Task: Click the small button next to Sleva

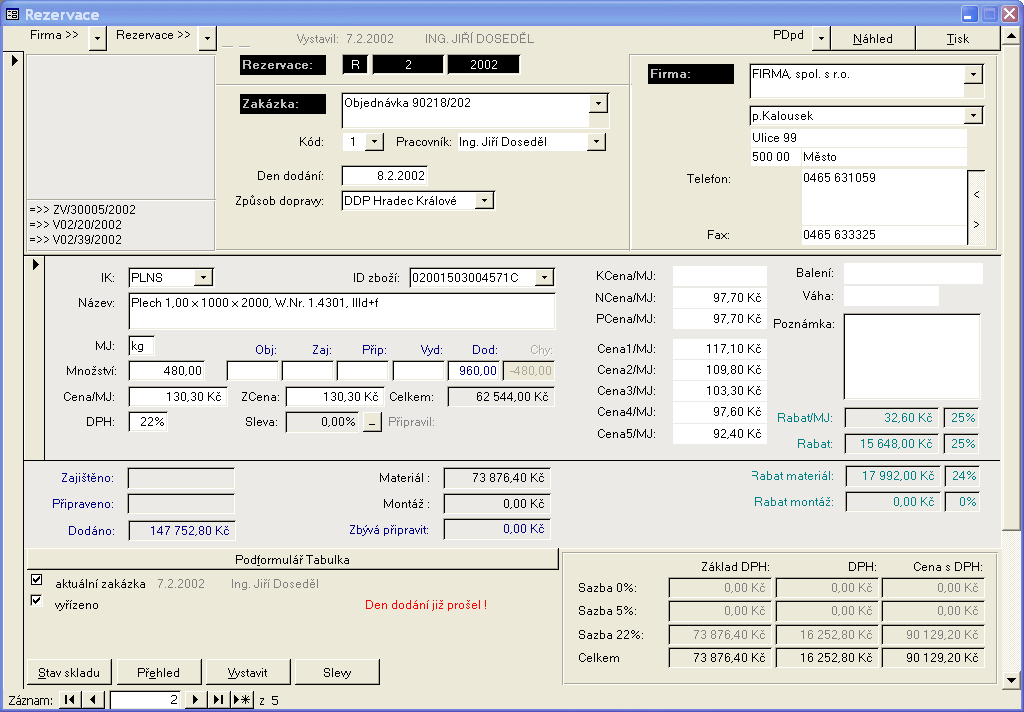Action: click(x=371, y=422)
